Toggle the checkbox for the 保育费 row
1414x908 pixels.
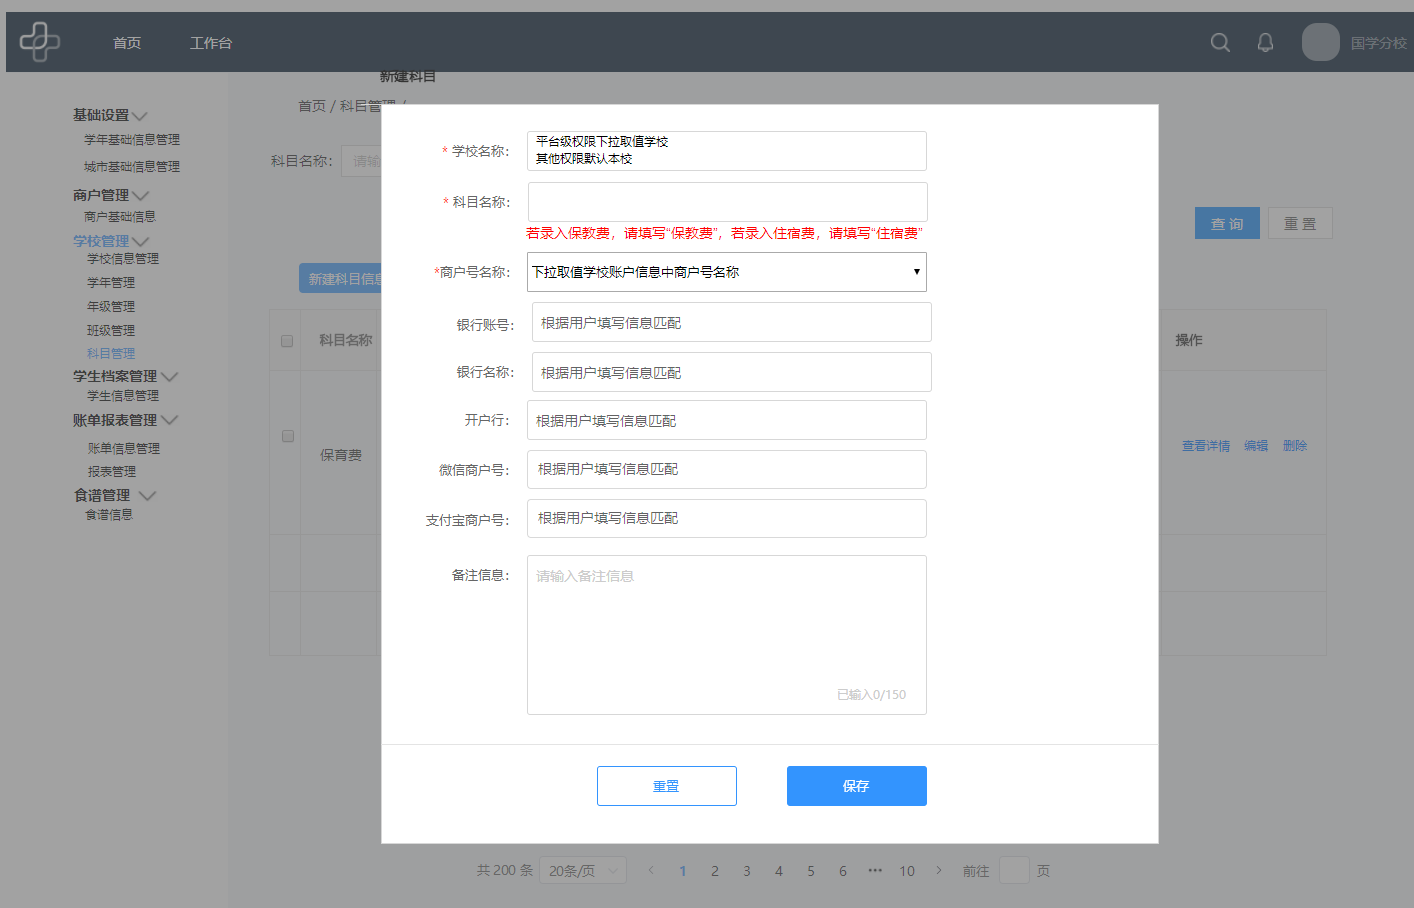tap(288, 436)
